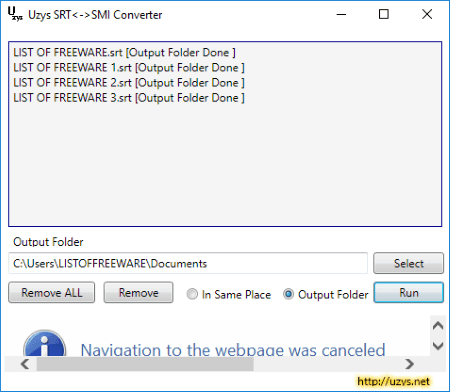
Task: Click the blue info icon in web panel
Action: pyautogui.click(x=44, y=343)
